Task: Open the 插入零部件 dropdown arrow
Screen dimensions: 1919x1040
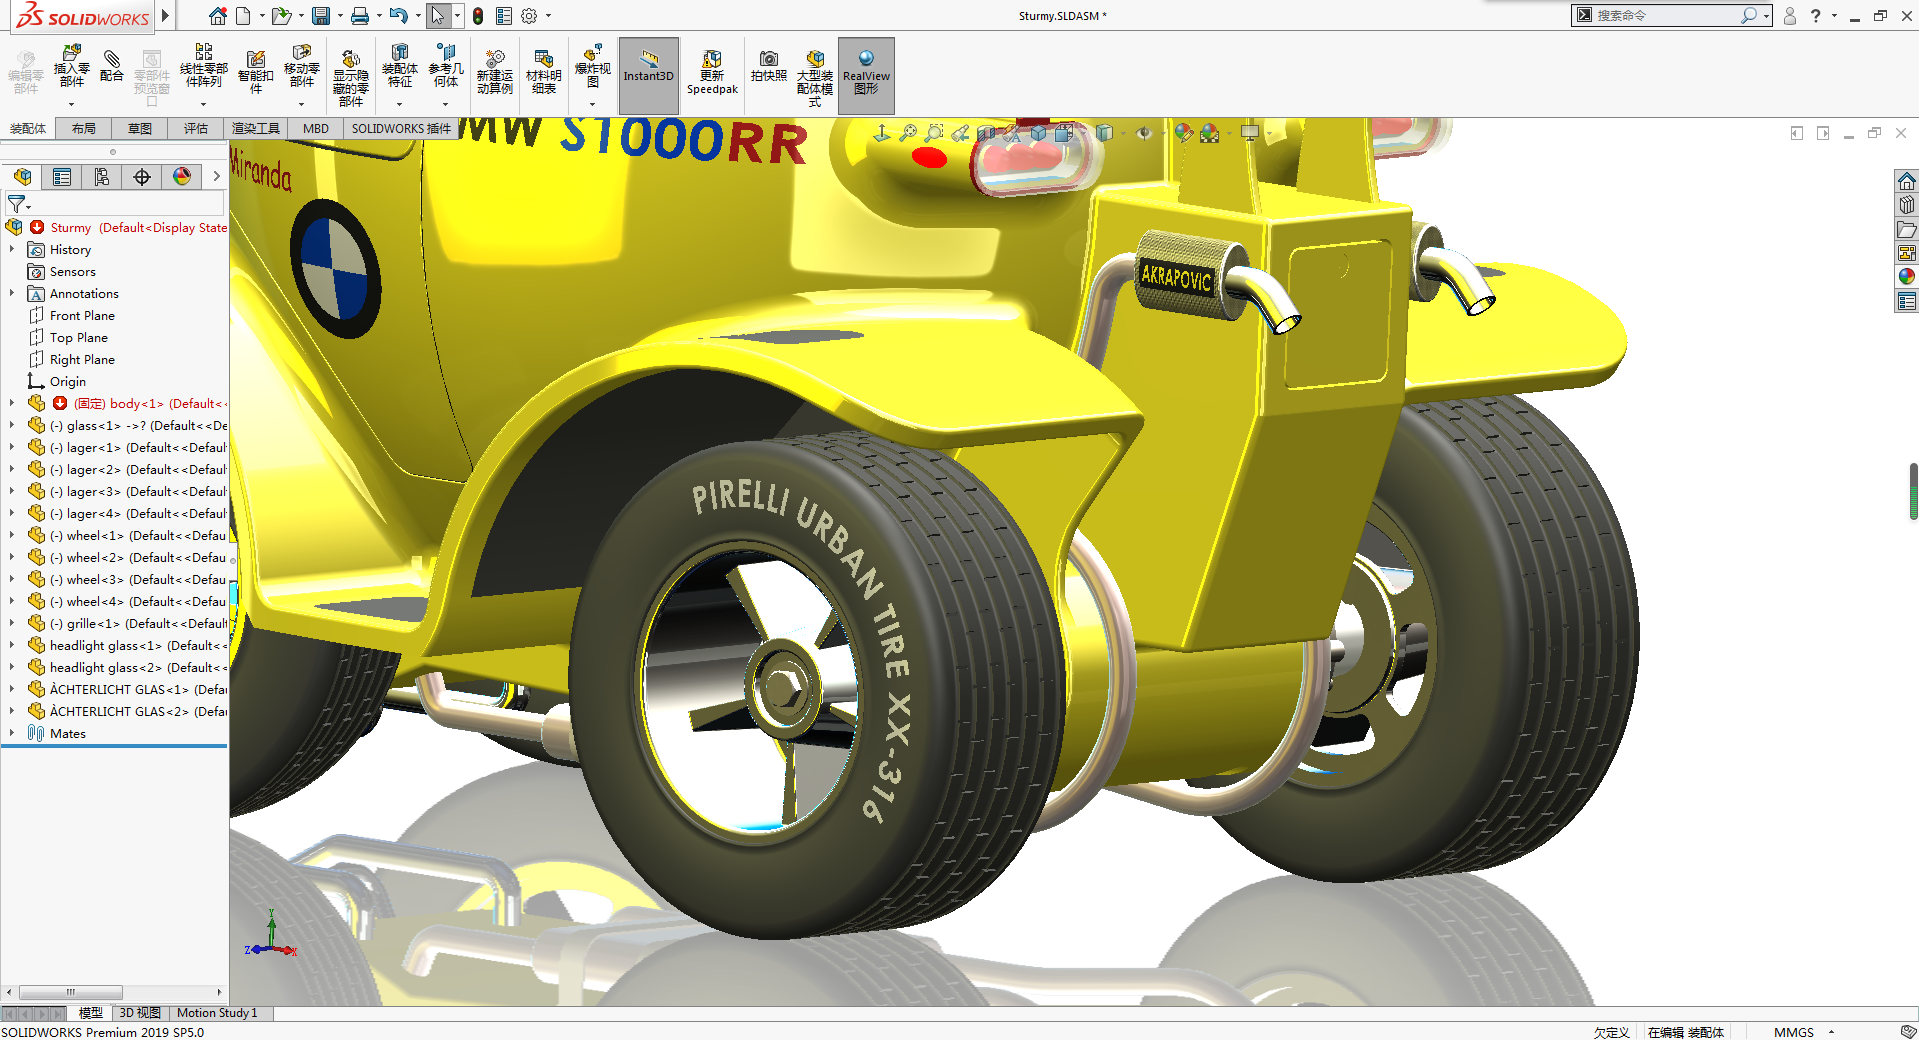Action: pyautogui.click(x=71, y=104)
